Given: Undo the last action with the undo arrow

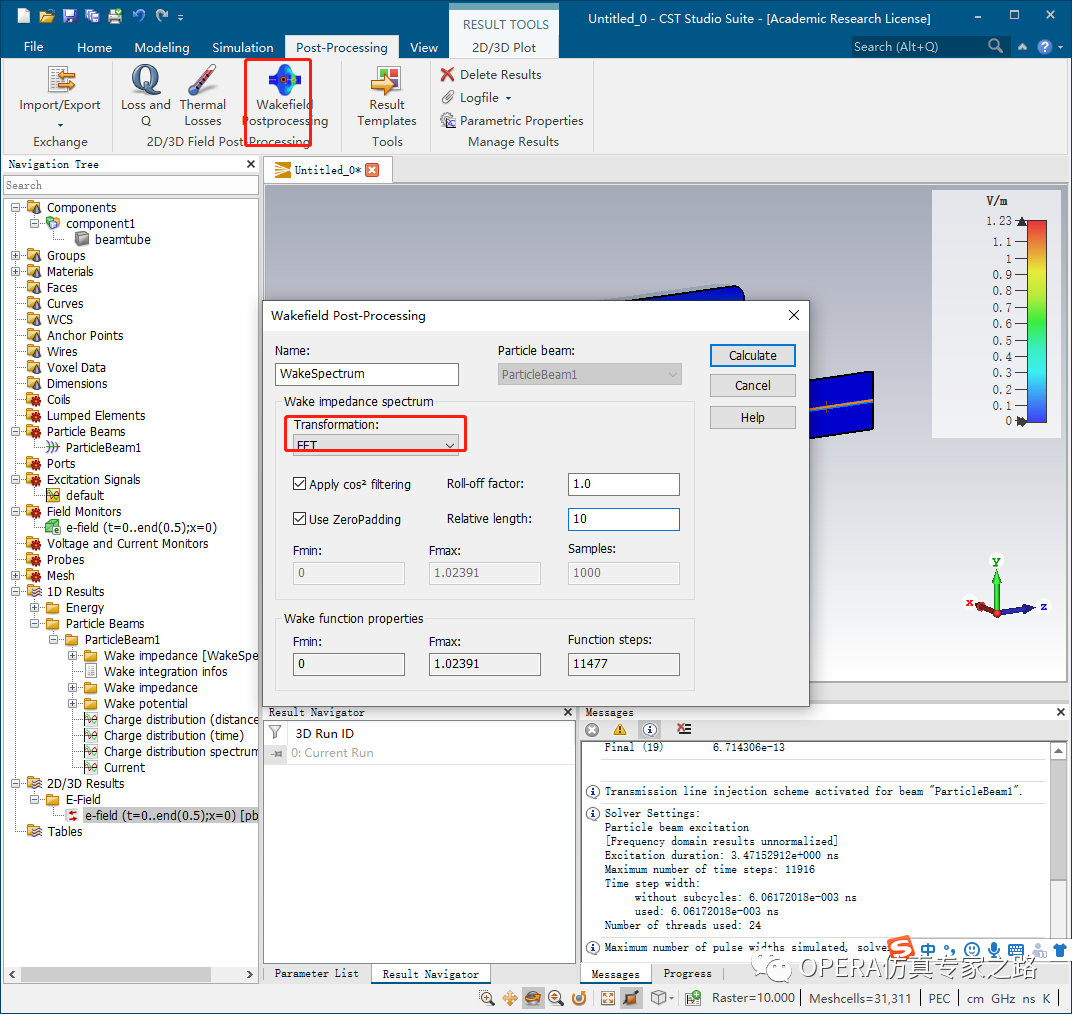Looking at the screenshot, I should click(139, 15).
